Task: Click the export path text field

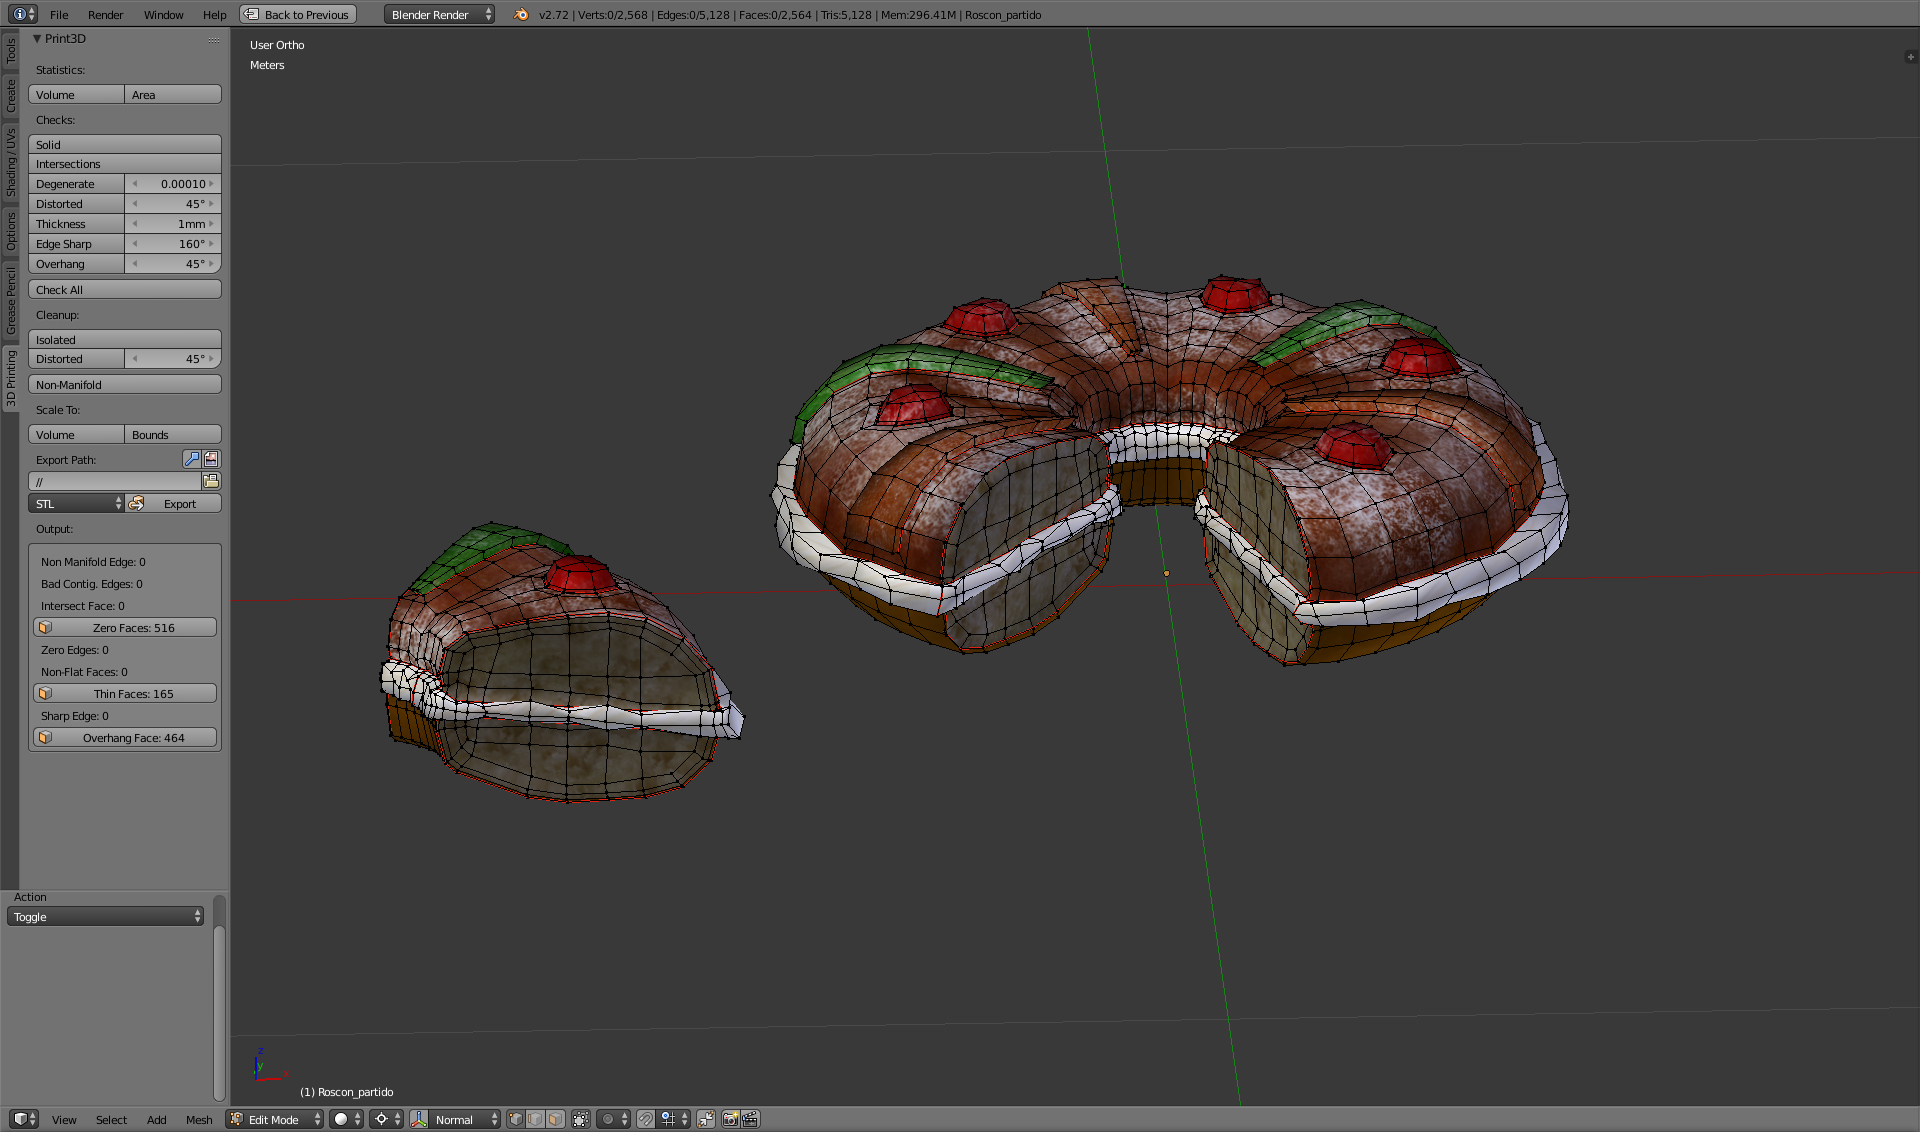Action: click(115, 481)
